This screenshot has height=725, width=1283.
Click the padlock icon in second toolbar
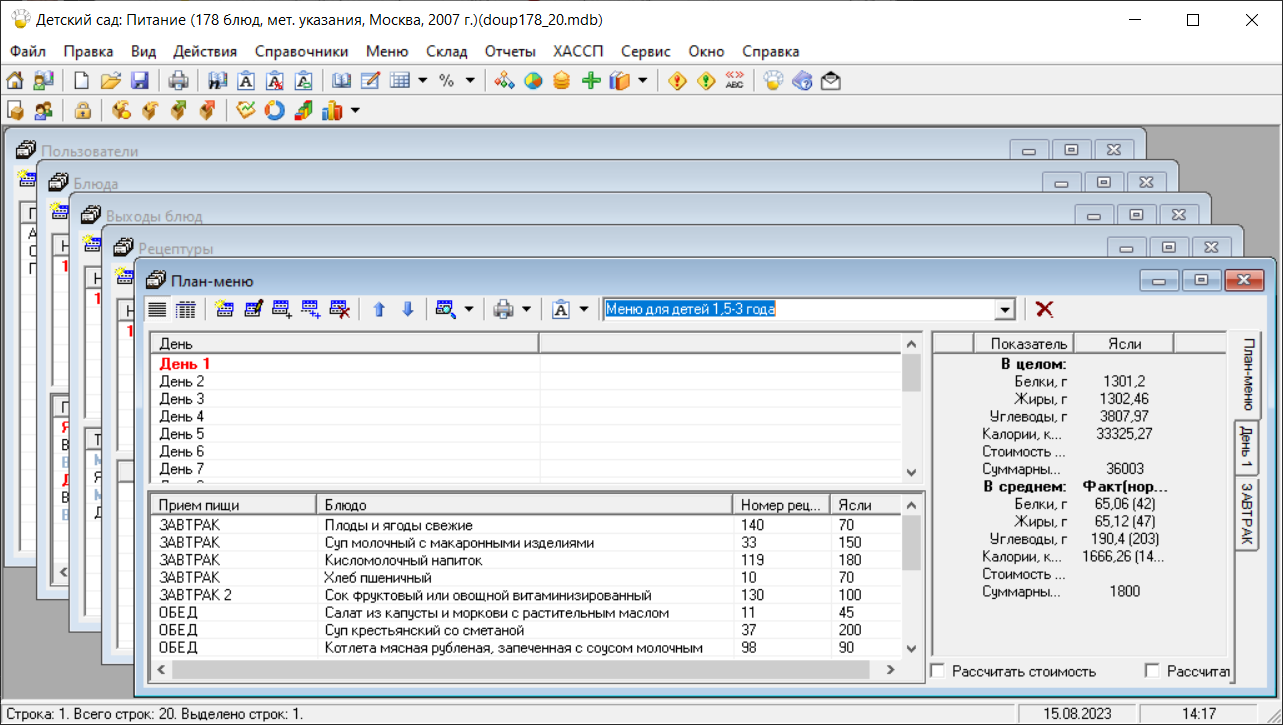click(x=83, y=110)
